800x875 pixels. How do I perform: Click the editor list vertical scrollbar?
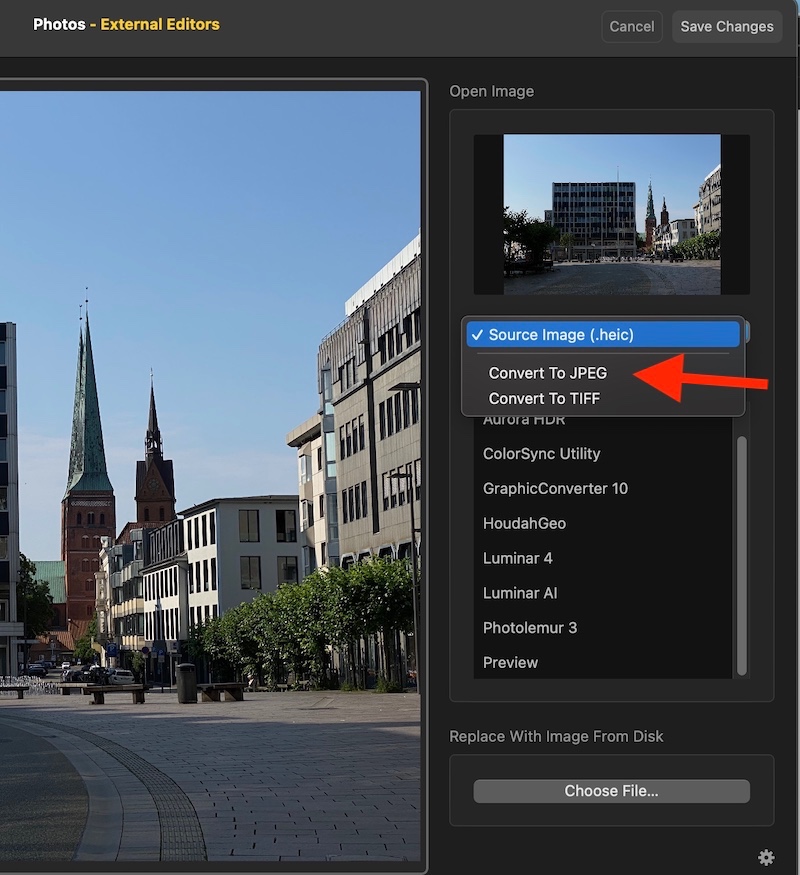coord(741,555)
